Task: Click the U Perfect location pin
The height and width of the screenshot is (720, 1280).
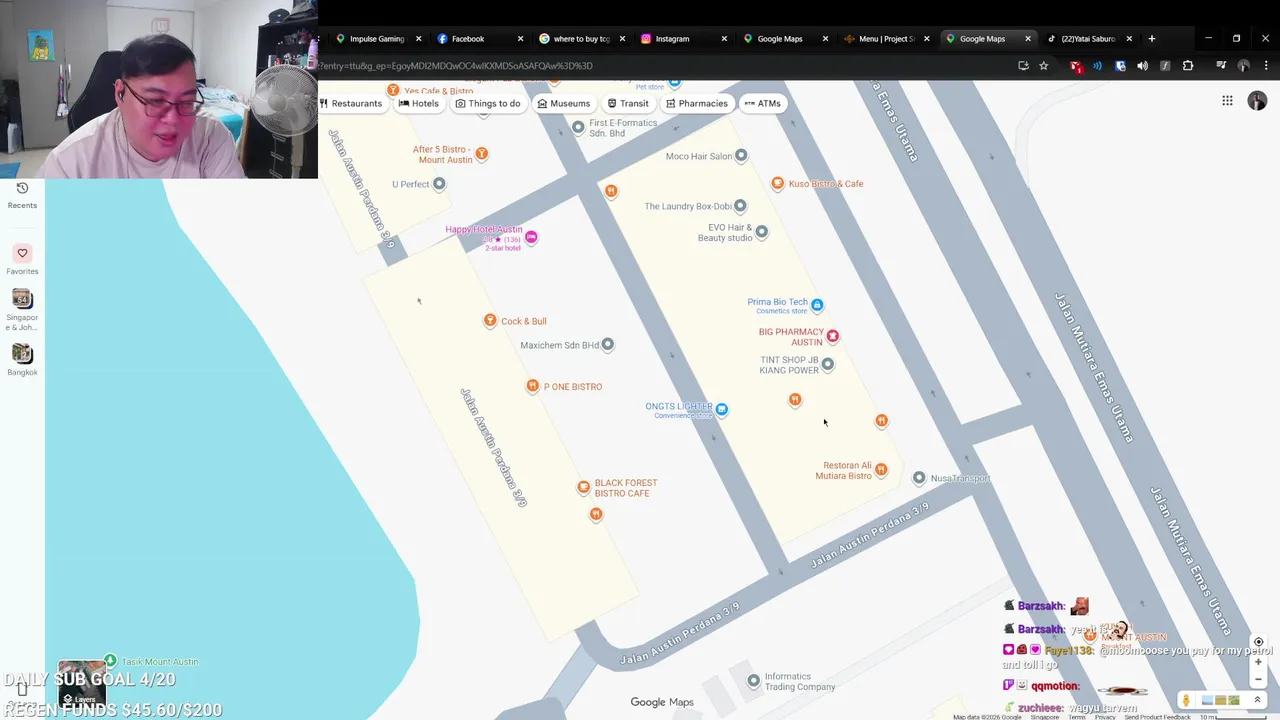Action: 439,184
